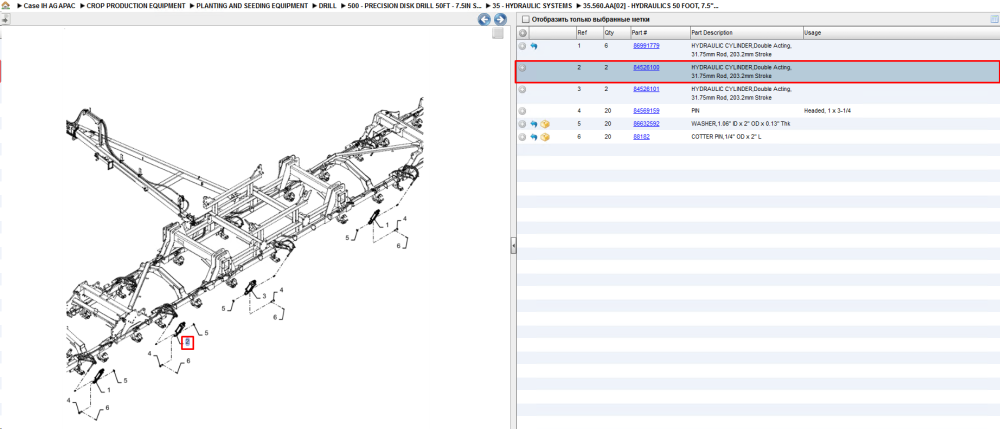
Task: Click the round add icon for the COTTER PIN row
Action: pos(522,137)
